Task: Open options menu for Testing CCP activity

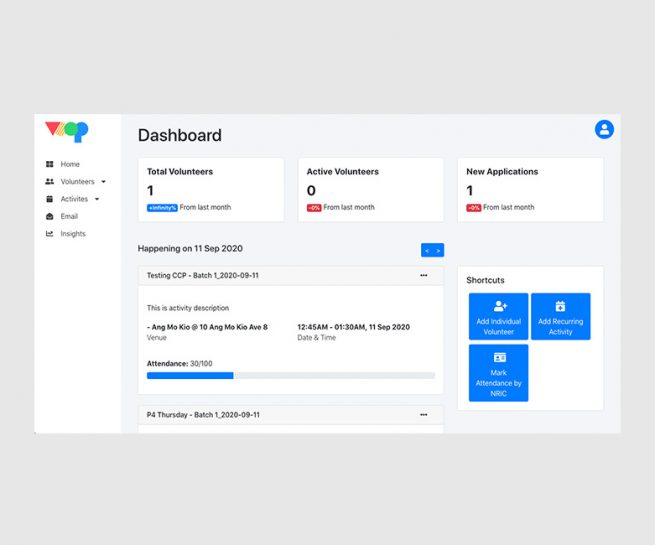Action: (x=423, y=275)
